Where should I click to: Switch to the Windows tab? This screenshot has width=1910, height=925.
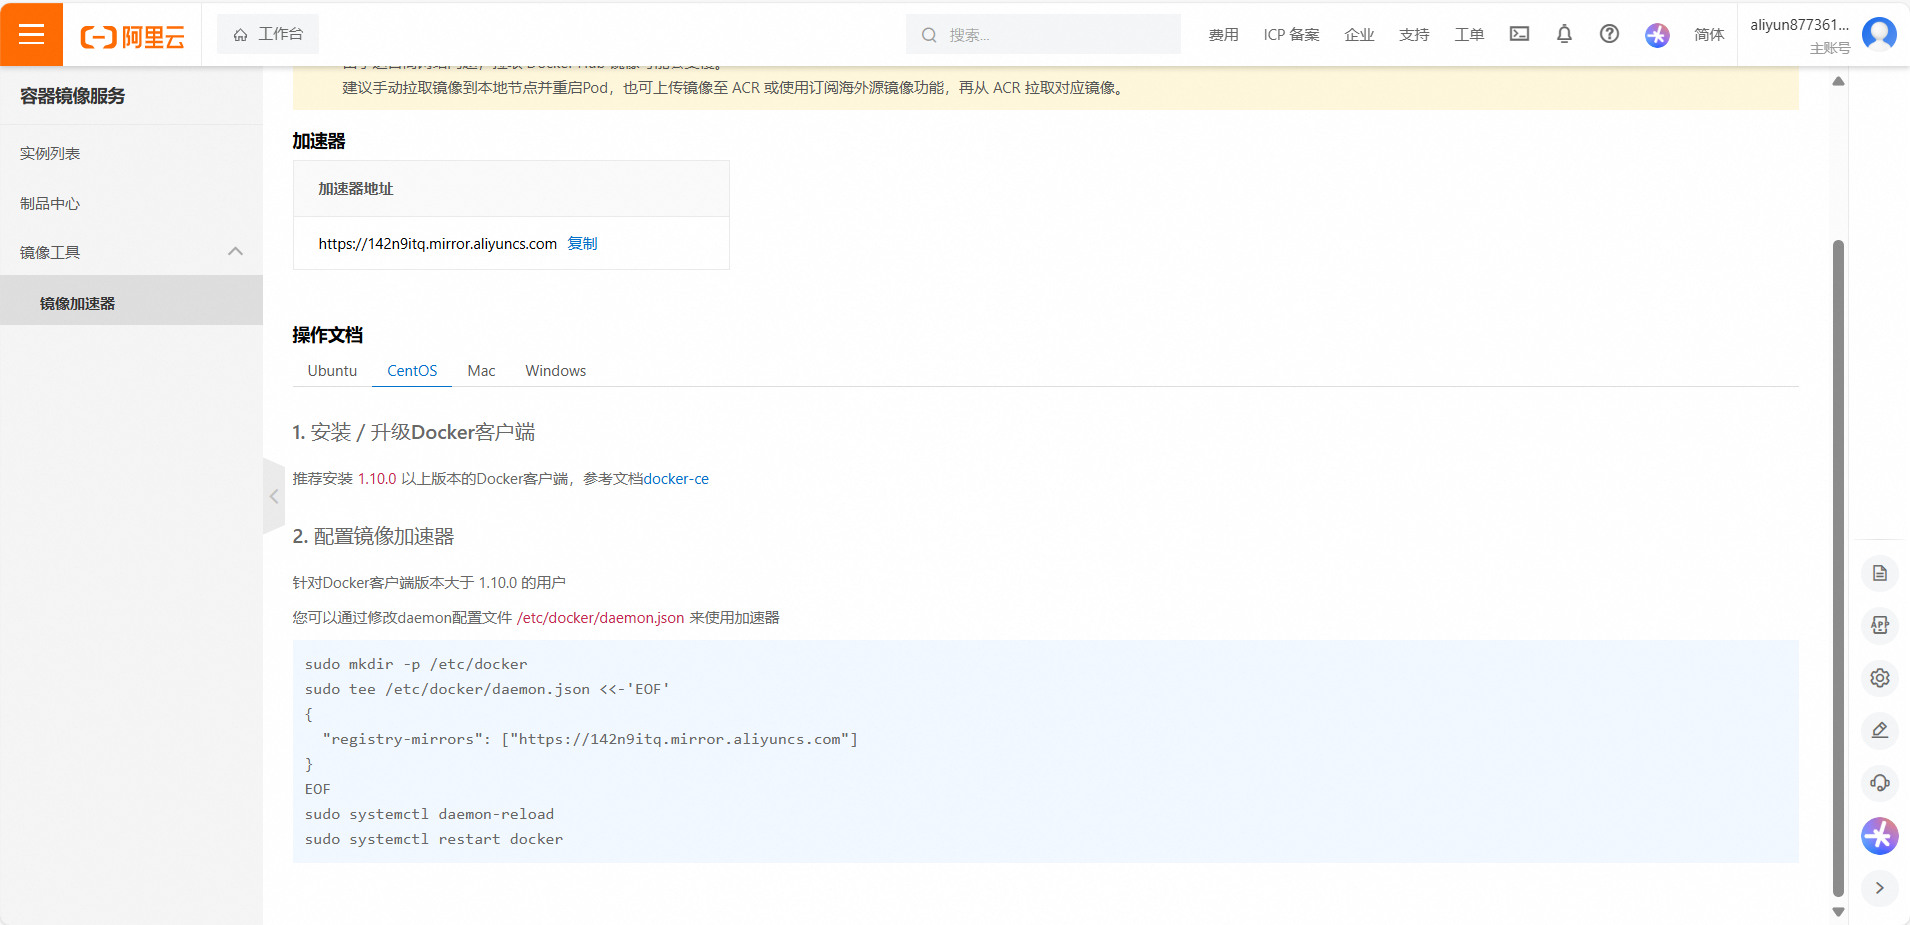[x=555, y=370]
